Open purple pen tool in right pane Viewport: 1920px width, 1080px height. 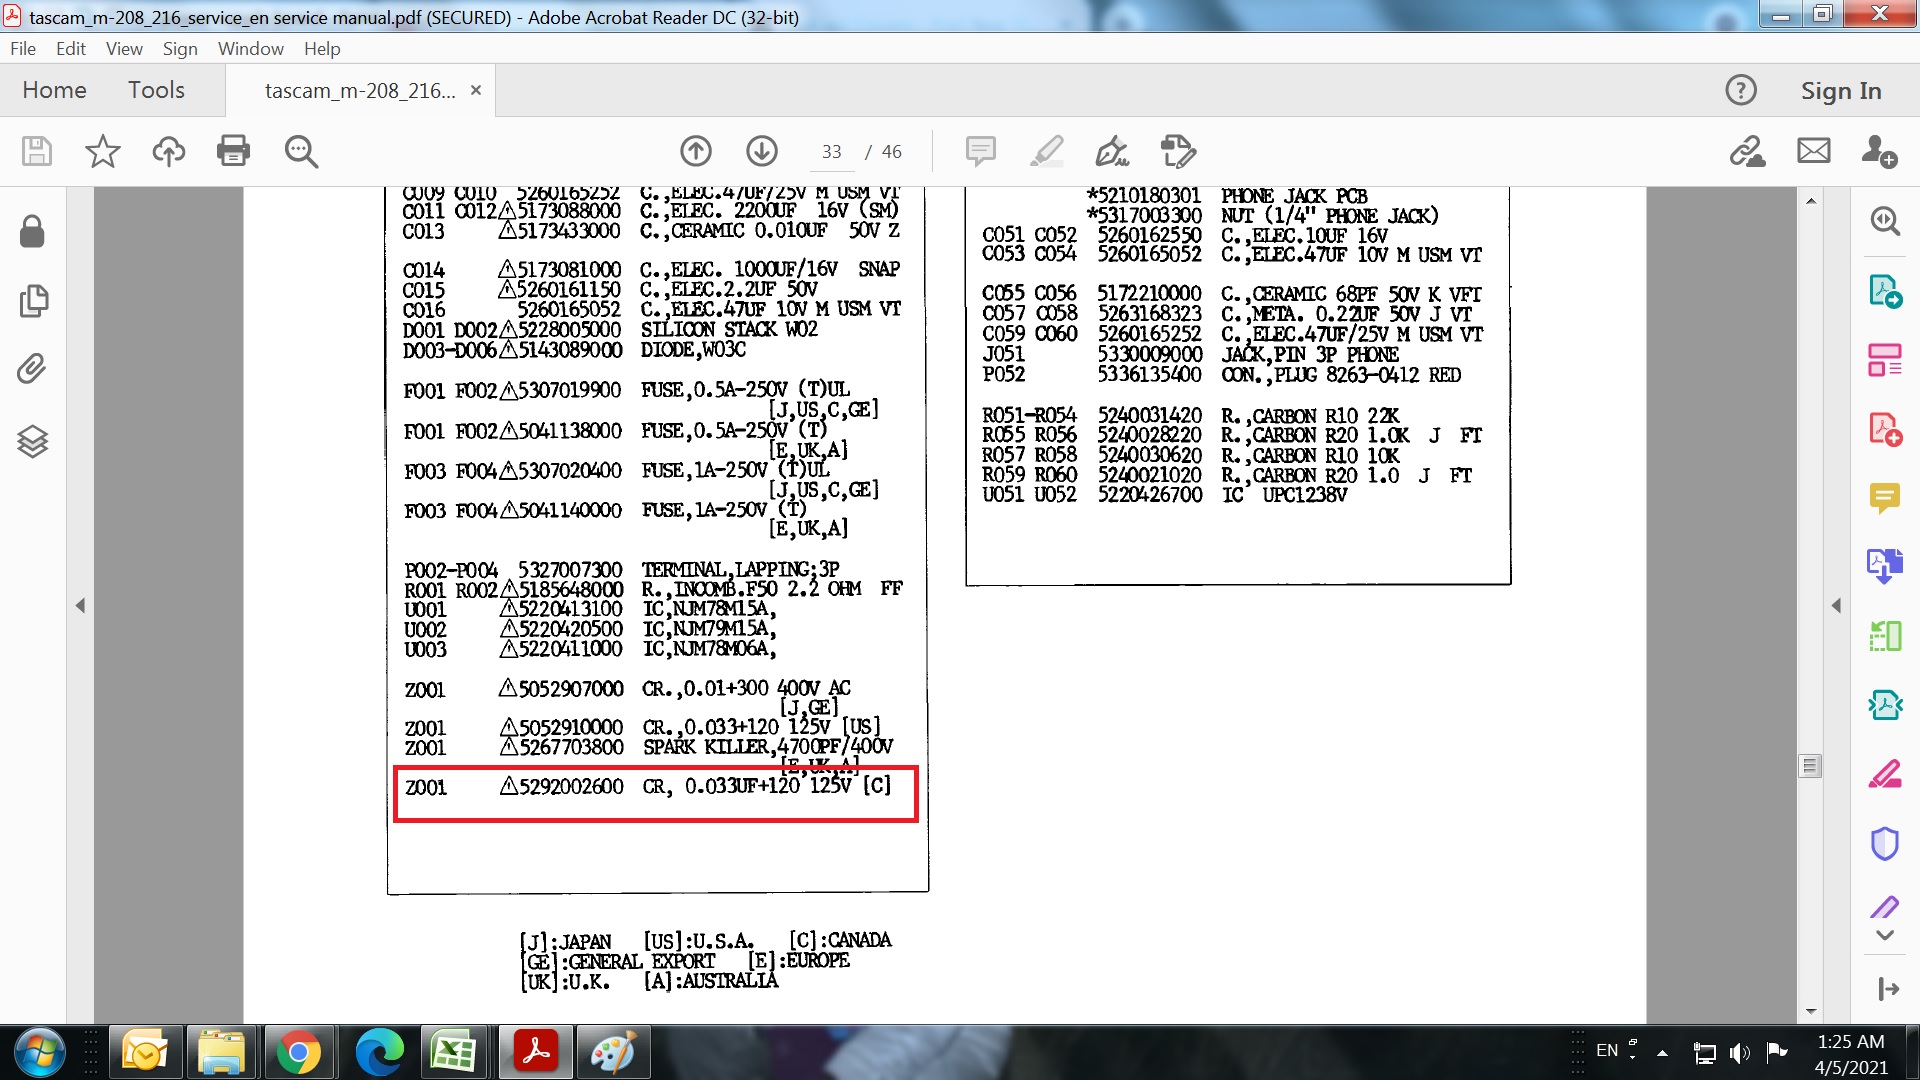point(1885,907)
